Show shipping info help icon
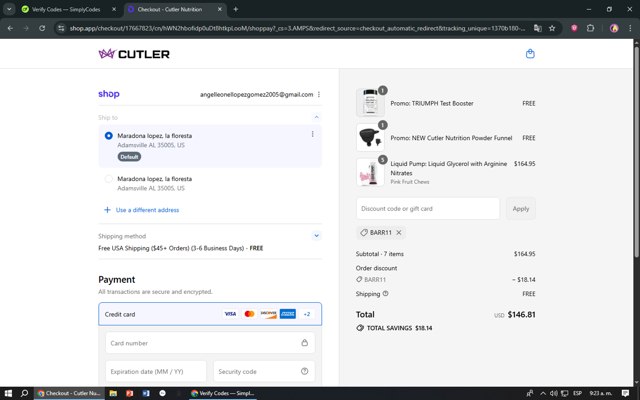640x400 pixels. pos(385,293)
